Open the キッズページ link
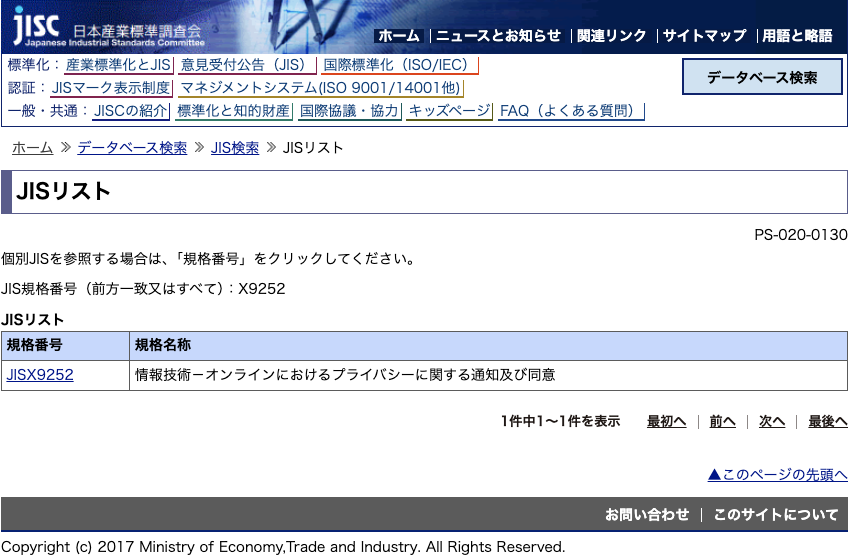The height and width of the screenshot is (559, 854). (x=449, y=111)
